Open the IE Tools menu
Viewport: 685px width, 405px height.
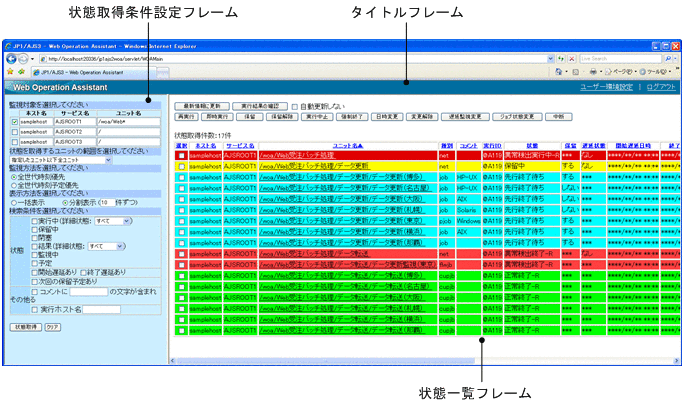(x=654, y=72)
